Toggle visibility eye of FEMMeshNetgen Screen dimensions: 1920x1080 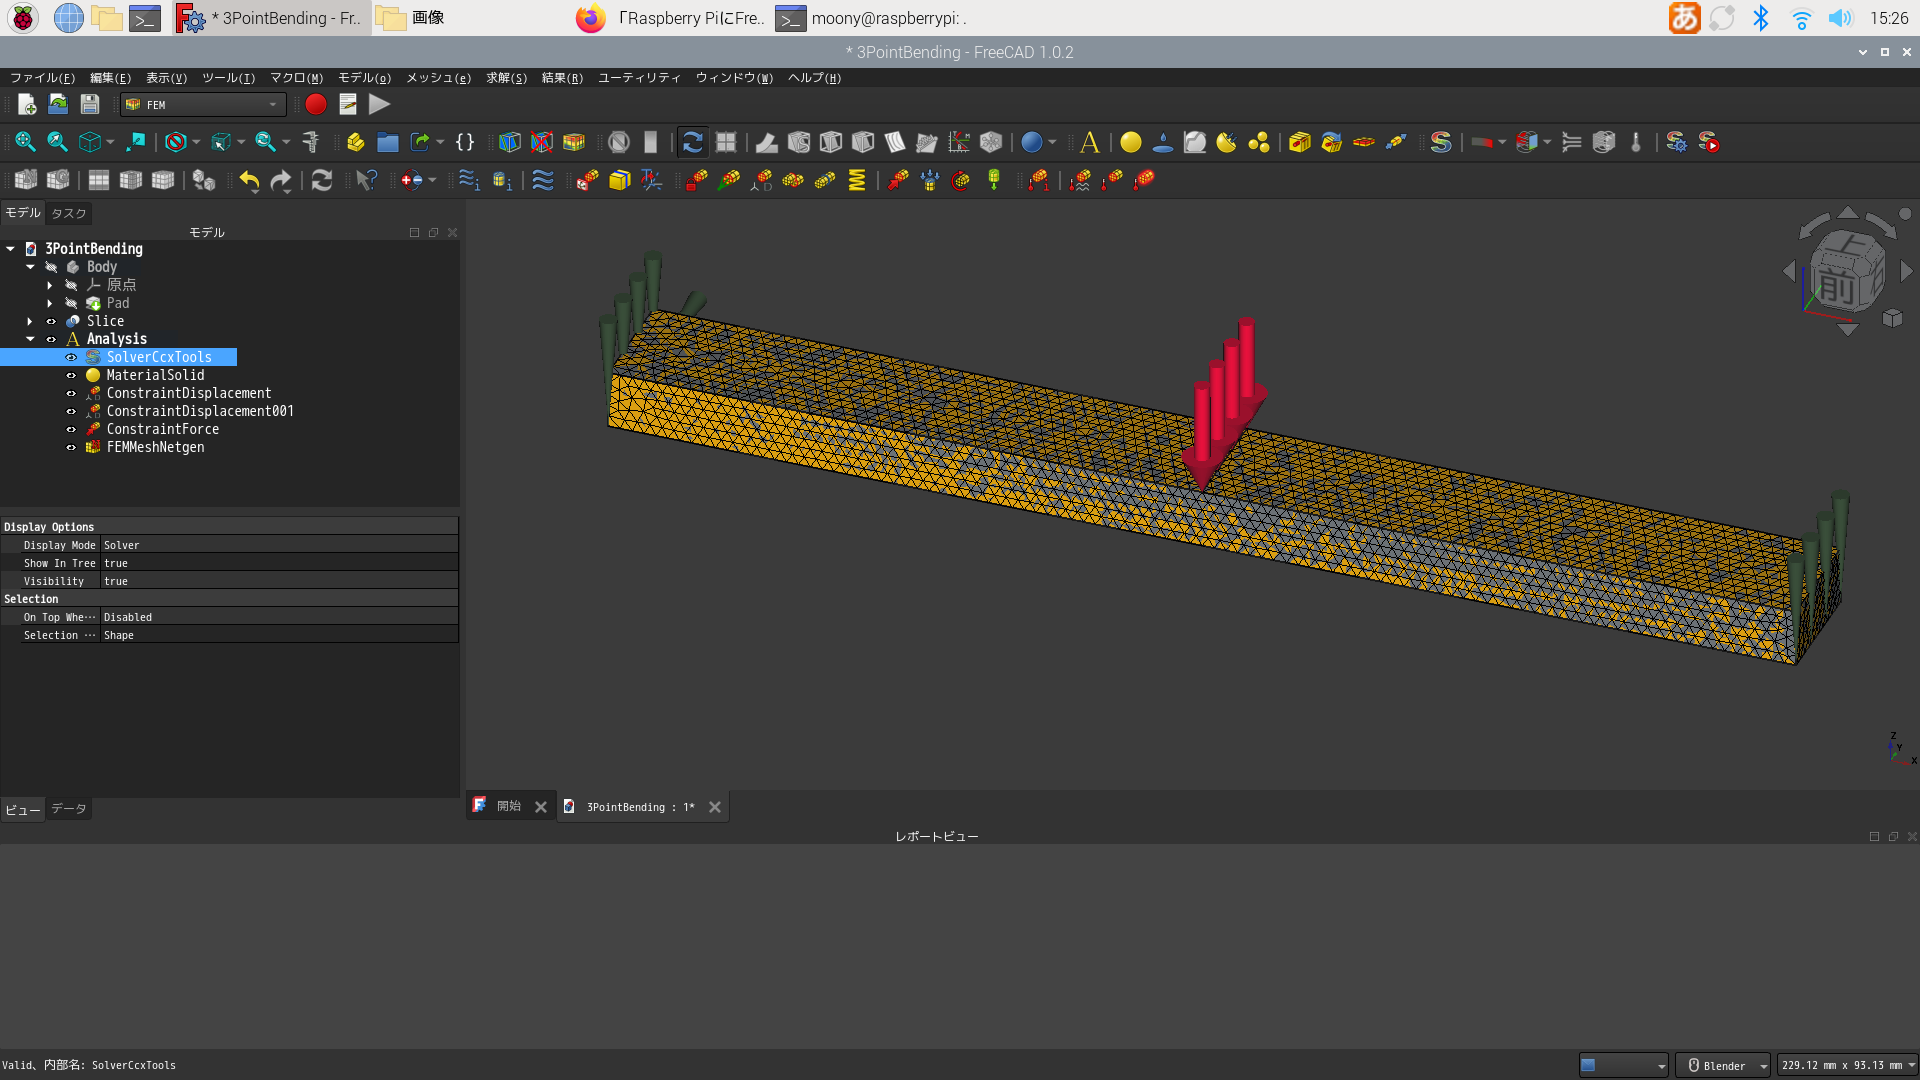(x=71, y=447)
